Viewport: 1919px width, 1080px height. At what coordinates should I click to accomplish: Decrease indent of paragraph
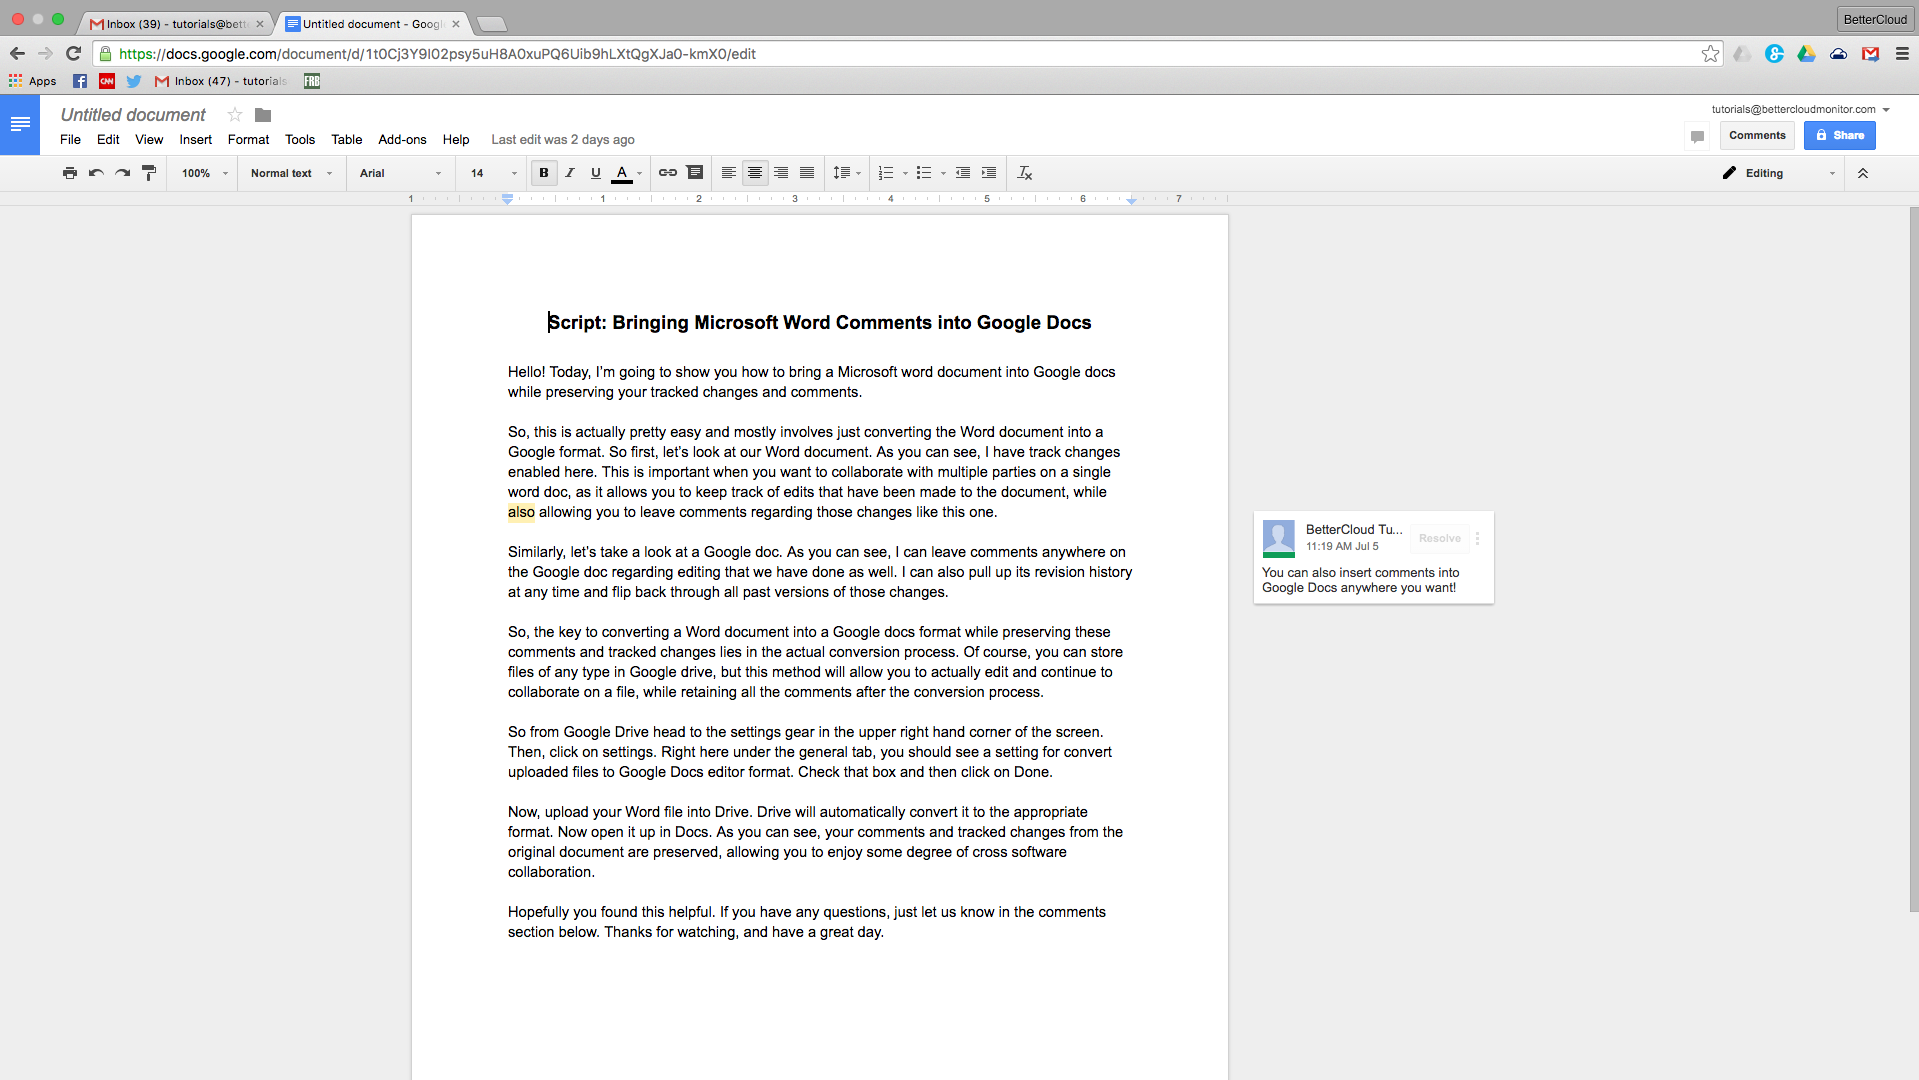[963, 173]
